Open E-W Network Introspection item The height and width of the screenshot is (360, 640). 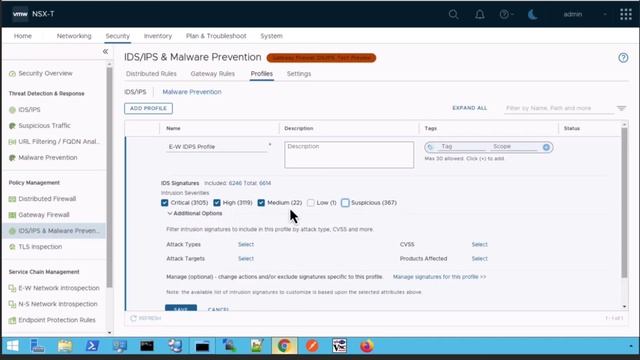(x=59, y=288)
